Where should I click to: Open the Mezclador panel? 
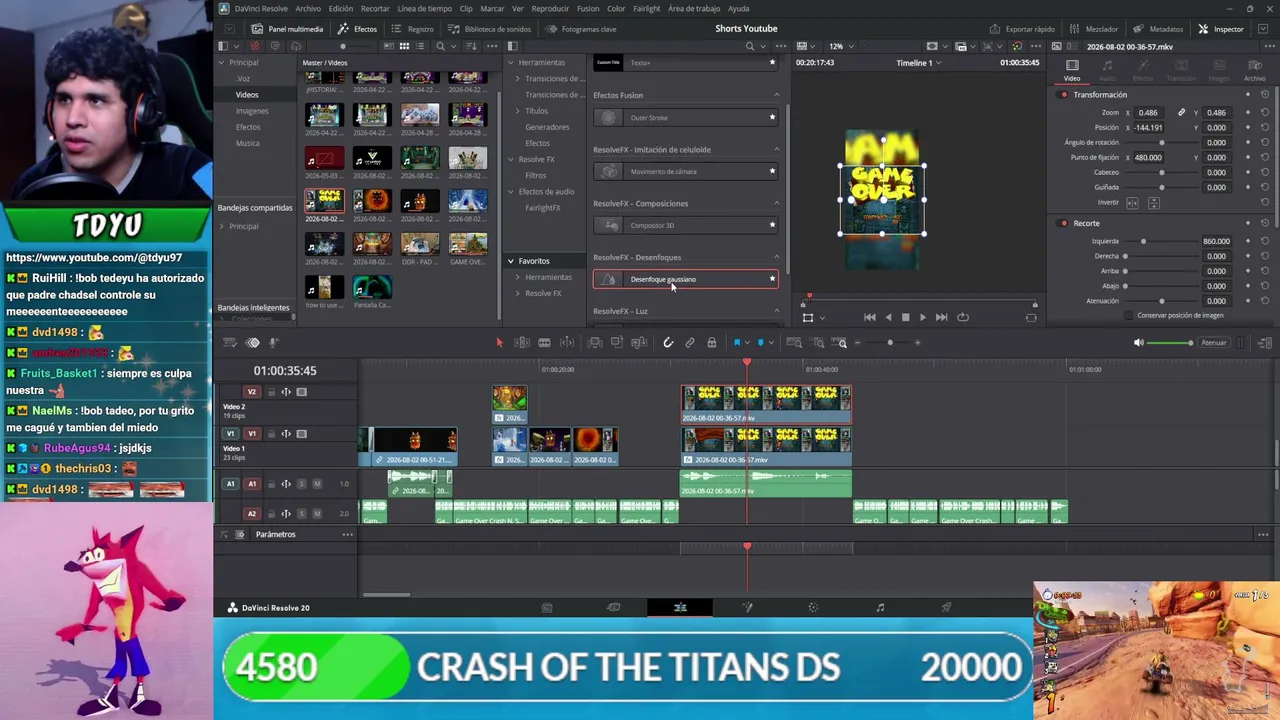(x=1094, y=29)
